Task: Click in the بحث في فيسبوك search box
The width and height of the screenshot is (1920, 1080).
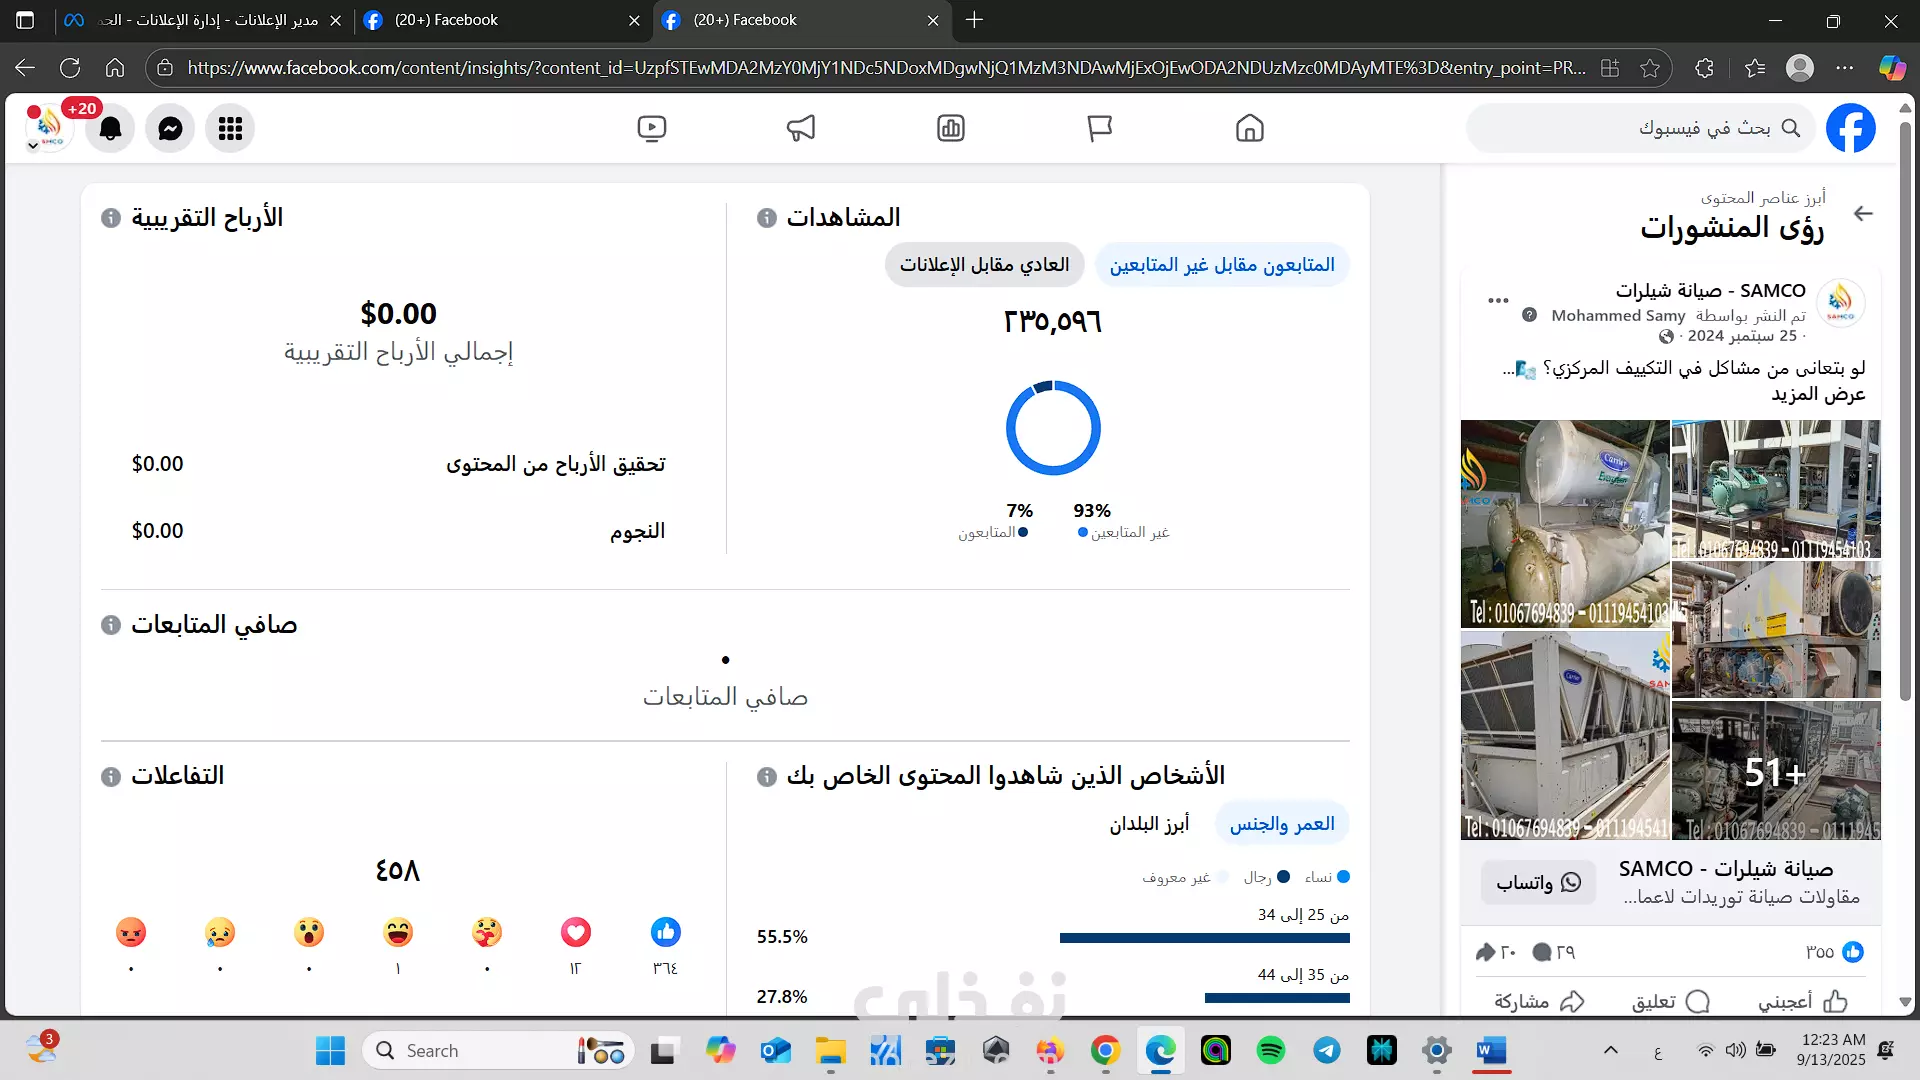Action: click(x=1640, y=128)
